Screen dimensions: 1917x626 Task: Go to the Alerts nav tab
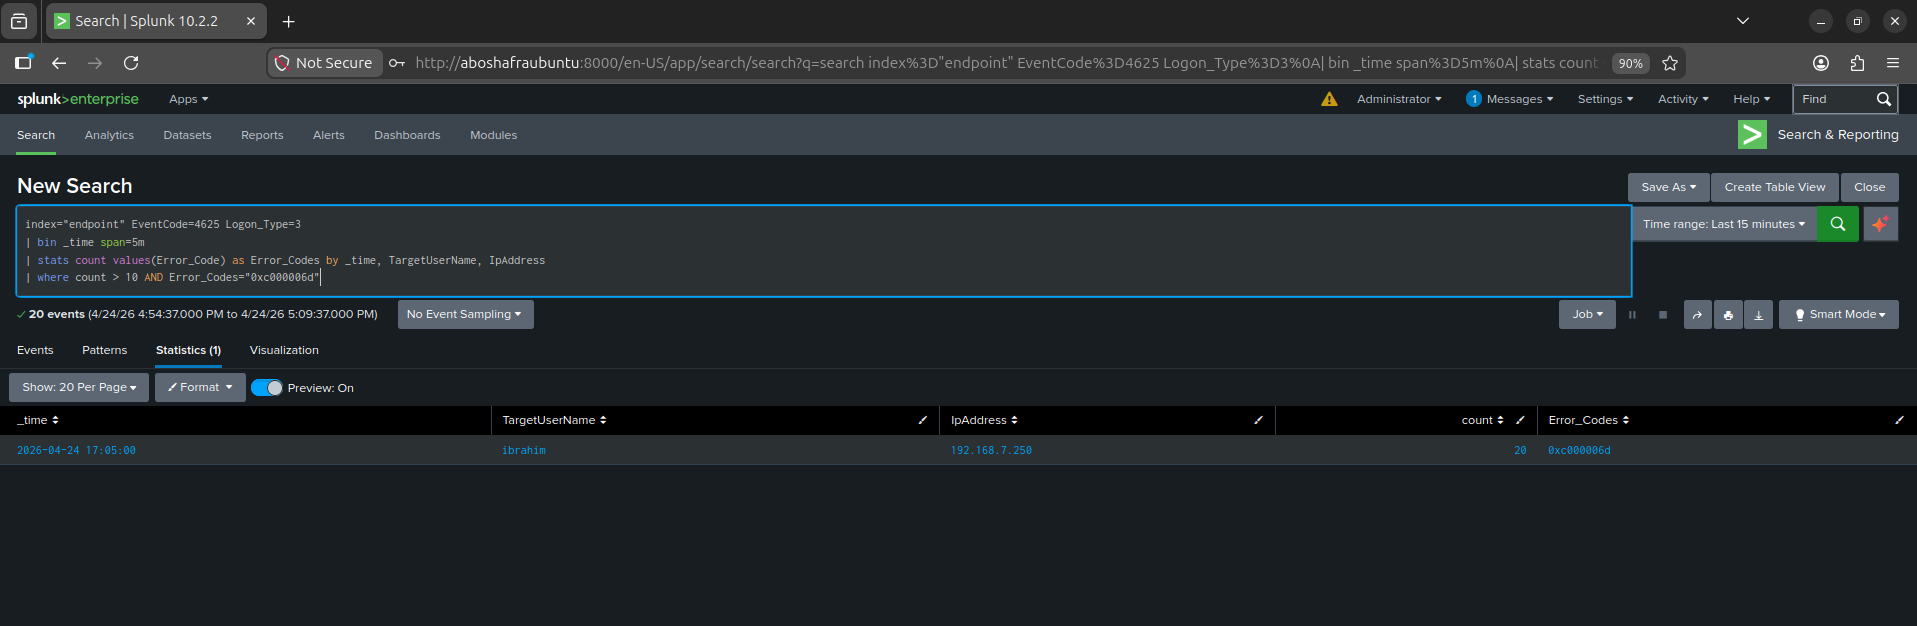pos(328,135)
